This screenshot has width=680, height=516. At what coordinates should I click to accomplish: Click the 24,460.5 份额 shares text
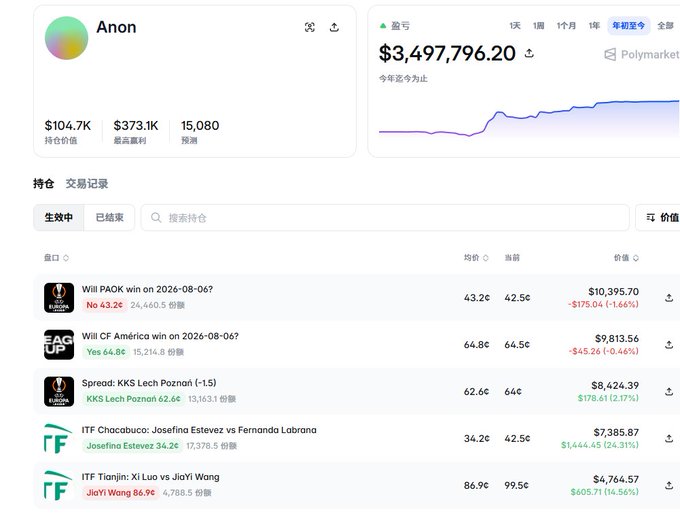(157, 305)
